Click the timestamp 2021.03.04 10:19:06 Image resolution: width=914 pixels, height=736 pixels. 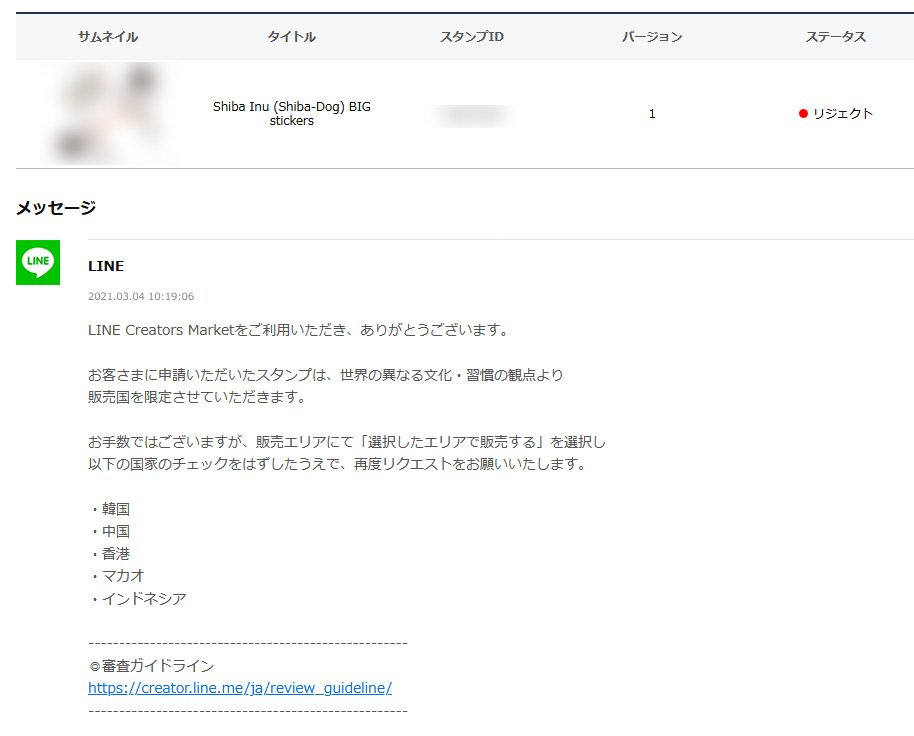(141, 296)
